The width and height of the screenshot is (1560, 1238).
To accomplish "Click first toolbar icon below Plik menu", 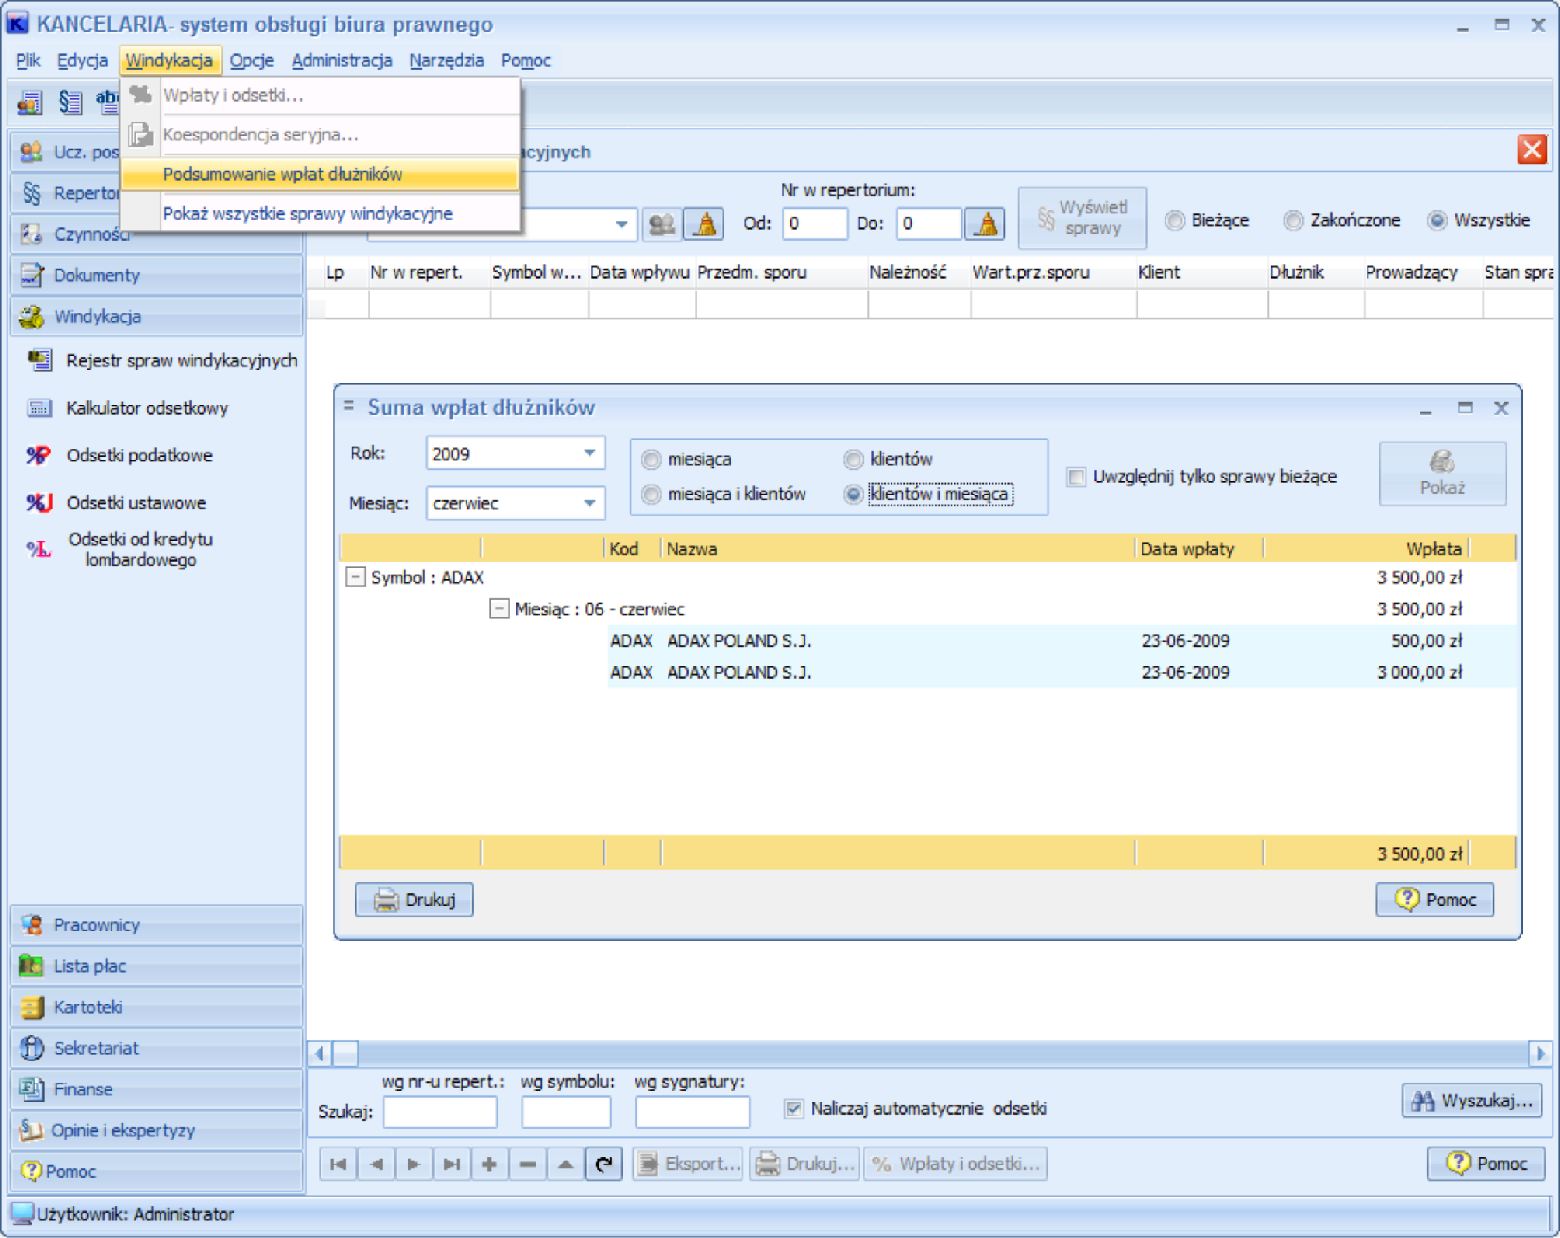I will [x=30, y=102].
